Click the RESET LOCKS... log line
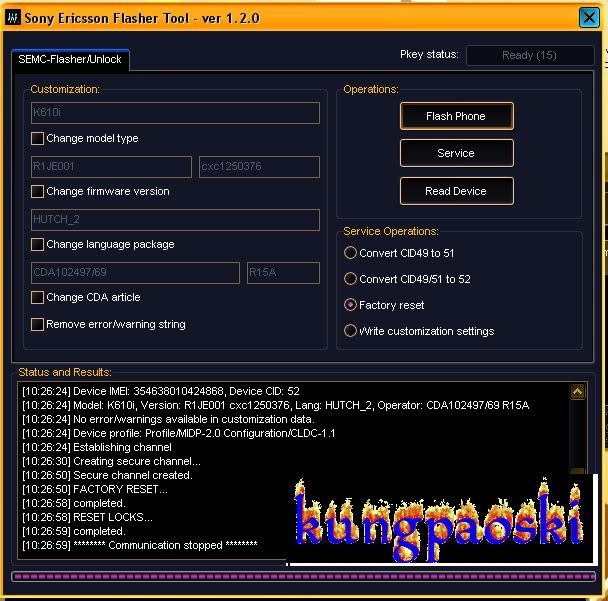Viewport: 608px width, 601px height. click(87, 517)
